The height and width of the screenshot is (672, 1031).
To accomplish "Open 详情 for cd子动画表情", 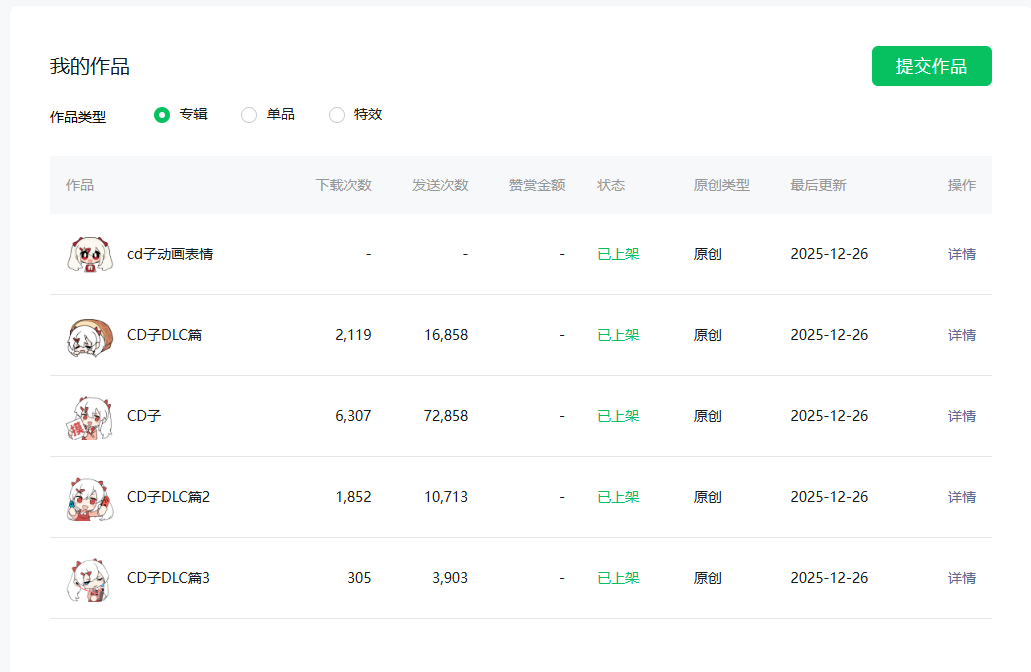I will [x=961, y=254].
